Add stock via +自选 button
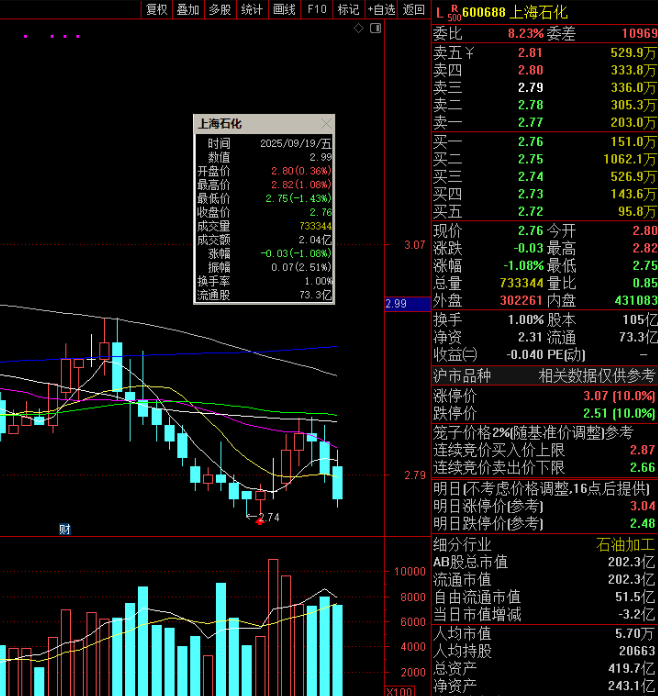Viewport: 658px width, 696px height. (x=381, y=9)
